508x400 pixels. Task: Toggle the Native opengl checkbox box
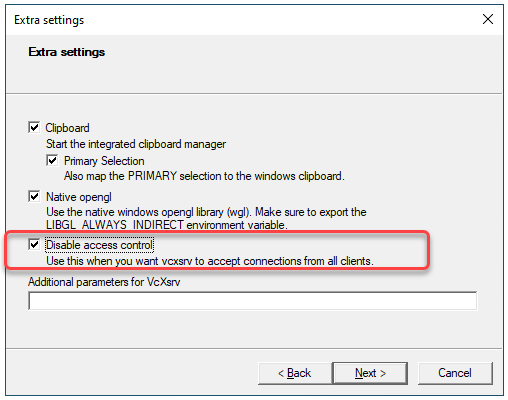point(34,196)
